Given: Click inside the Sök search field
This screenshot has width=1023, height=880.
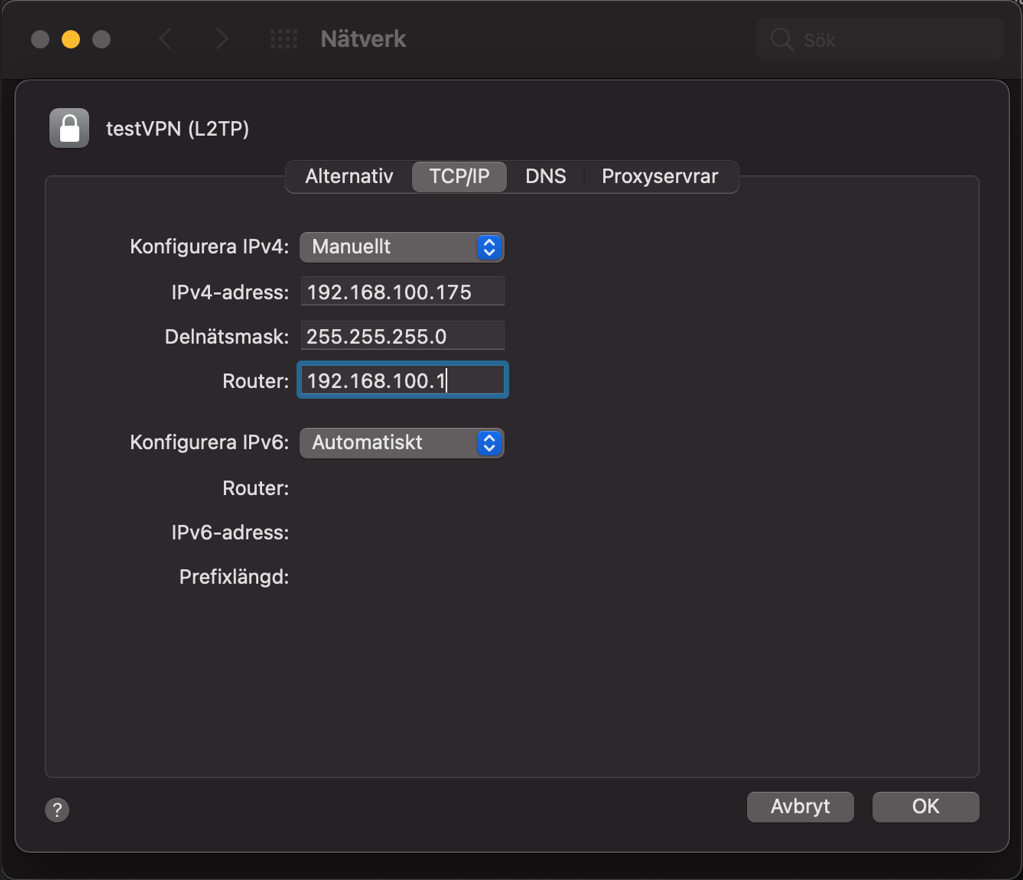Looking at the screenshot, I should [880, 38].
